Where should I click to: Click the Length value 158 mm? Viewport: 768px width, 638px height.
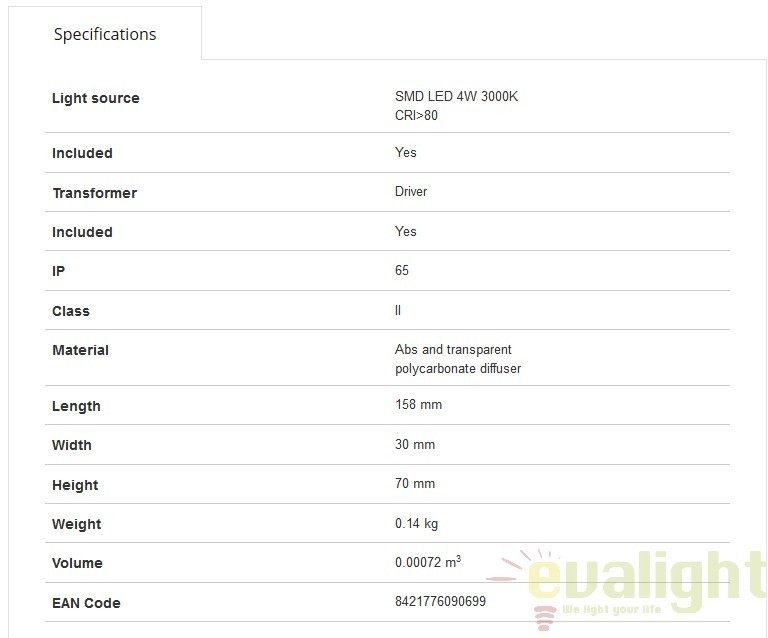pyautogui.click(x=418, y=404)
